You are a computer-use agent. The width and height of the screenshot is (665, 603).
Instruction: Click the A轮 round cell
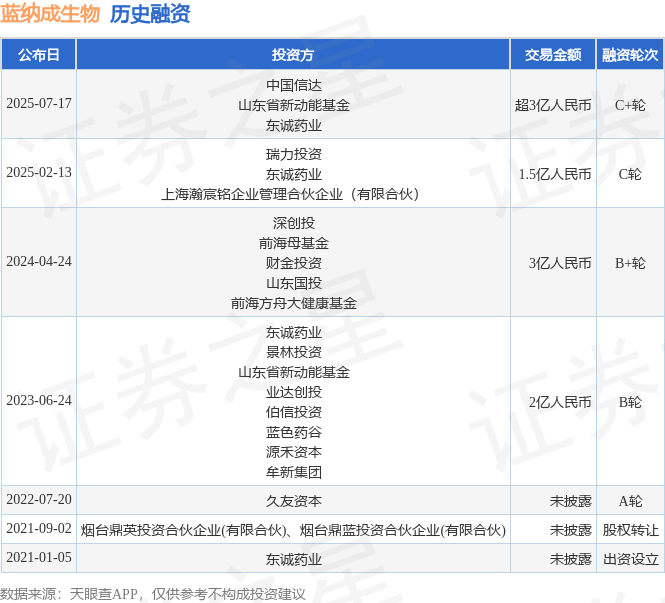pos(630,501)
